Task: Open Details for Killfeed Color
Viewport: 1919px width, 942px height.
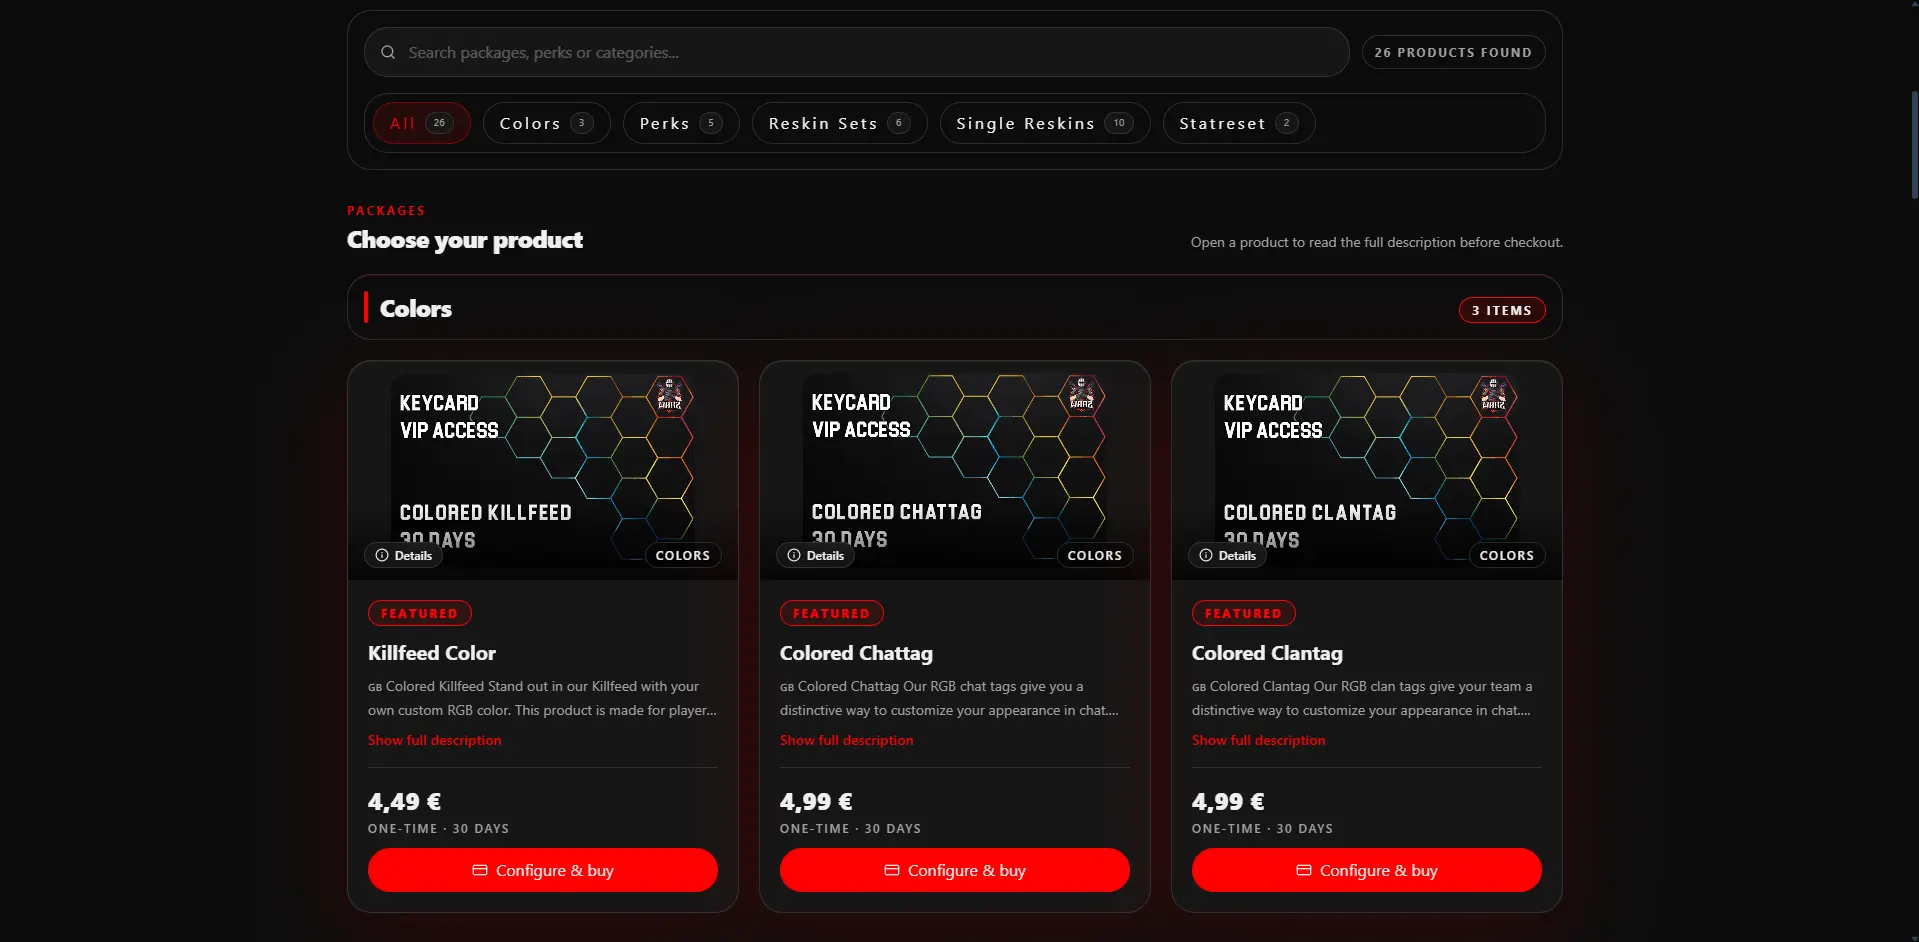Action: pyautogui.click(x=404, y=555)
